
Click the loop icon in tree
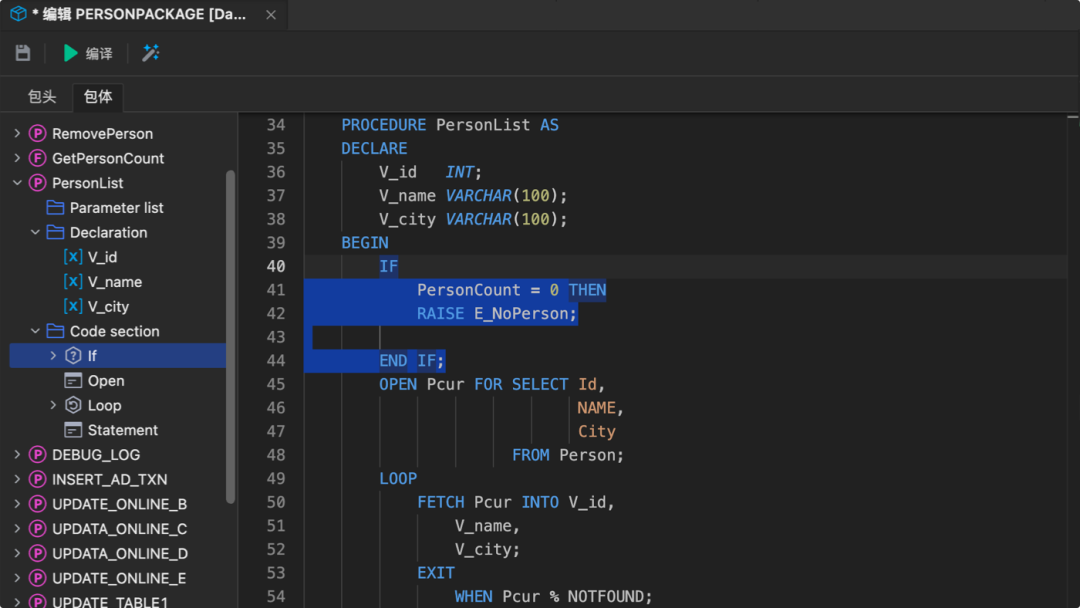(x=73, y=405)
